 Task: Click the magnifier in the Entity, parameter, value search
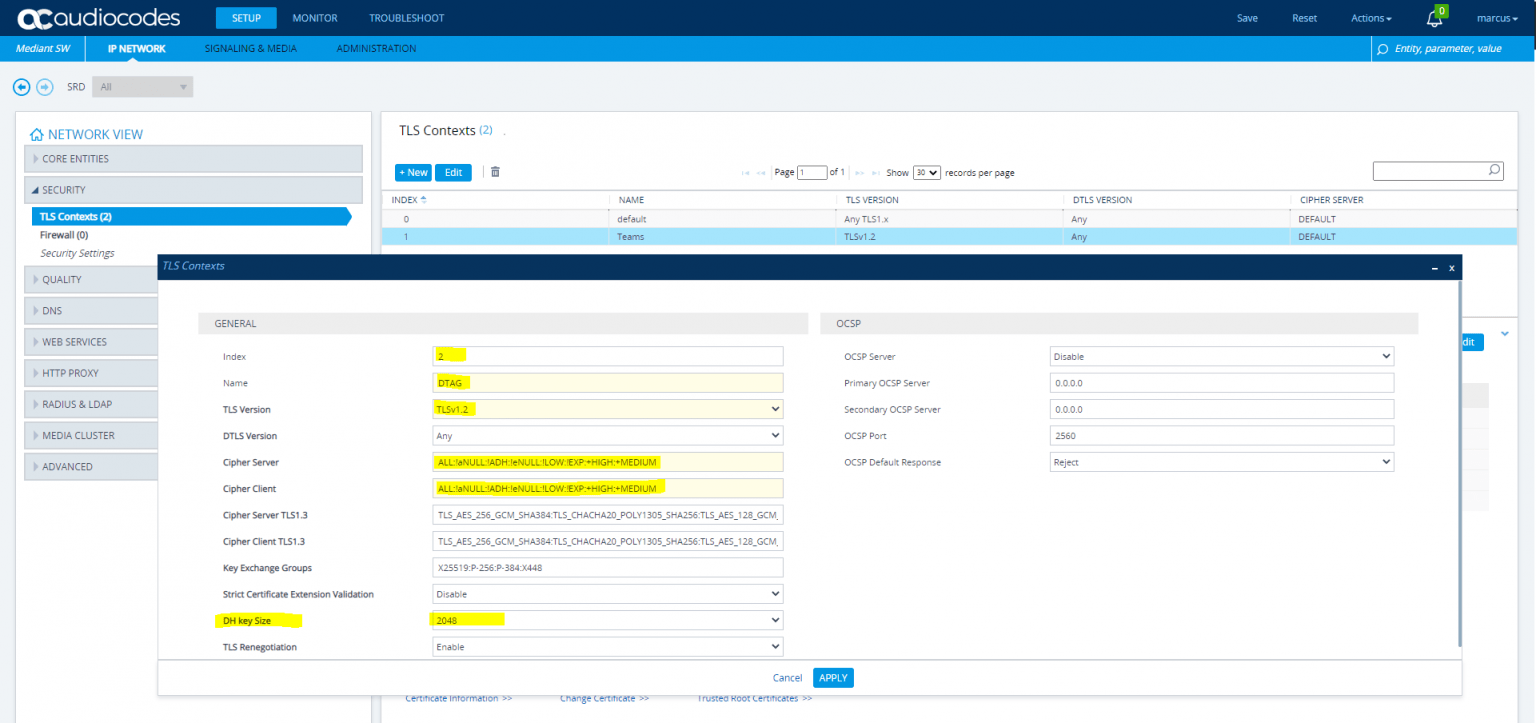click(1382, 48)
